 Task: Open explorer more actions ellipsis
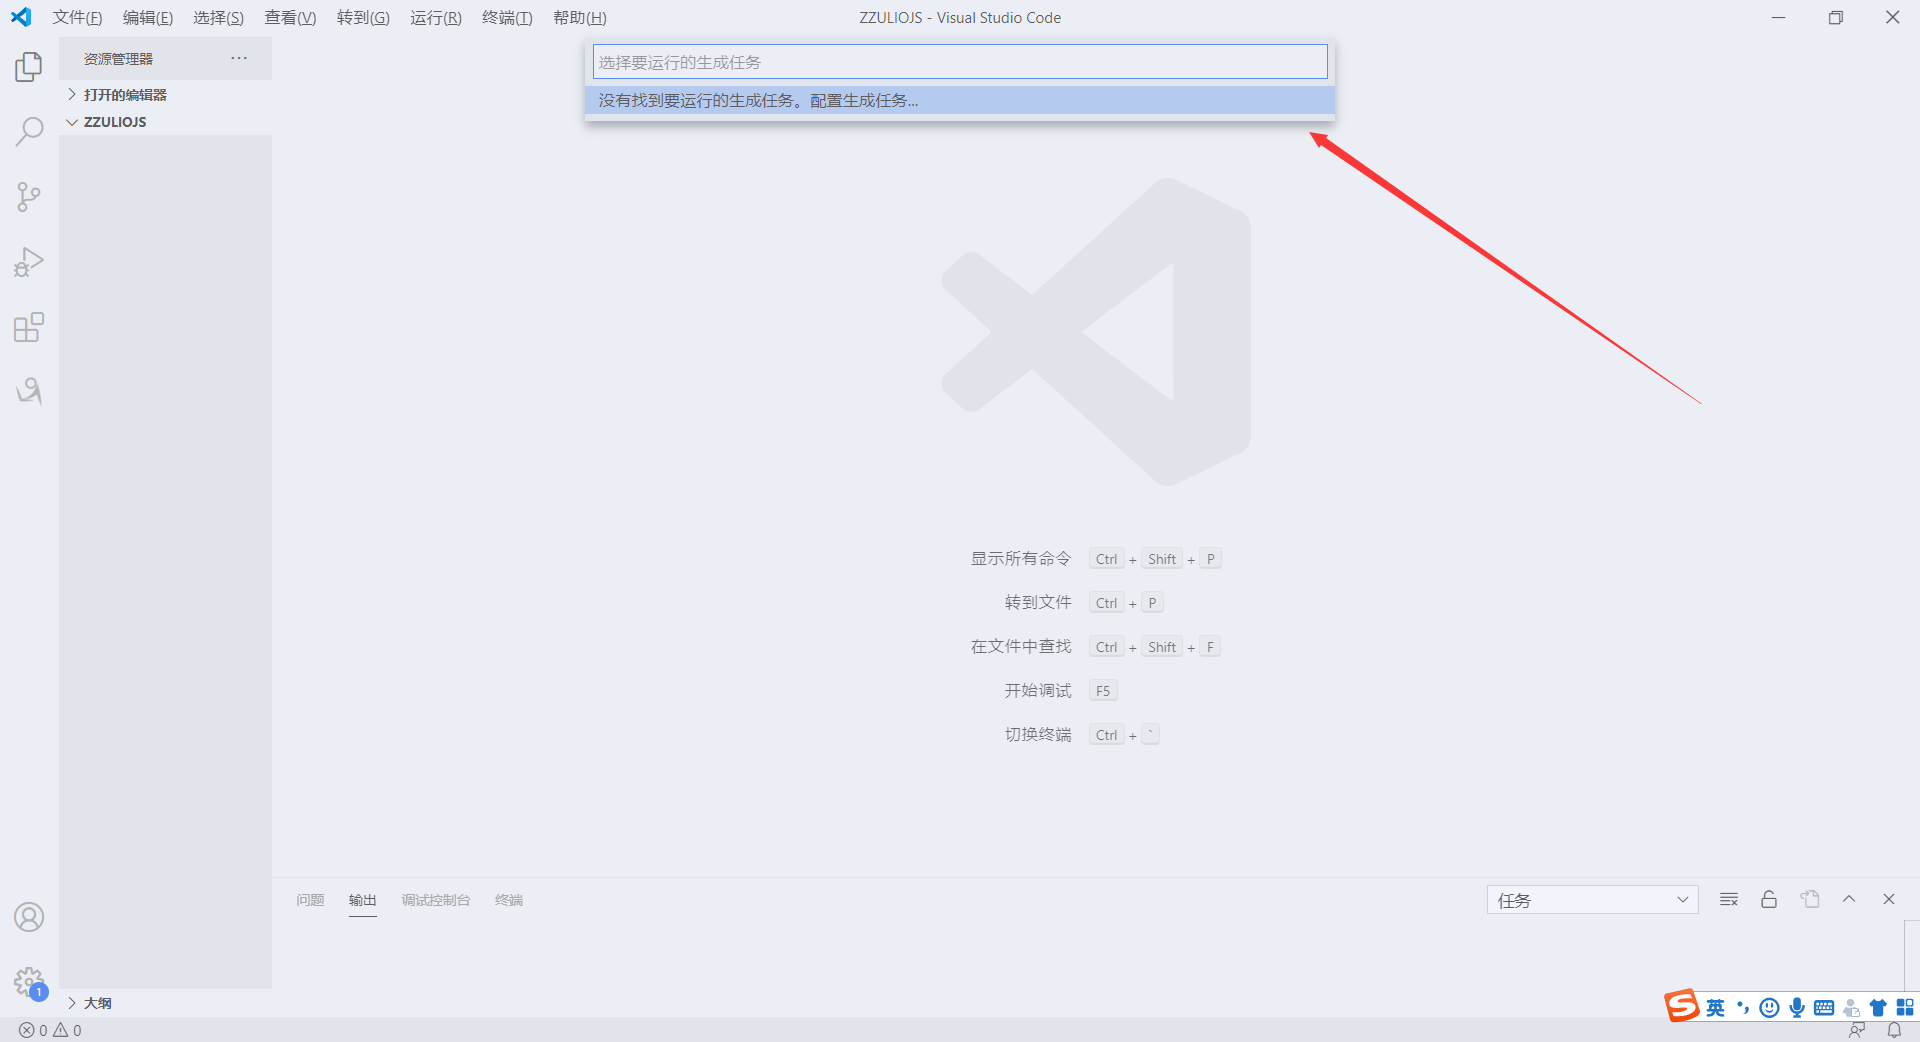[239, 59]
